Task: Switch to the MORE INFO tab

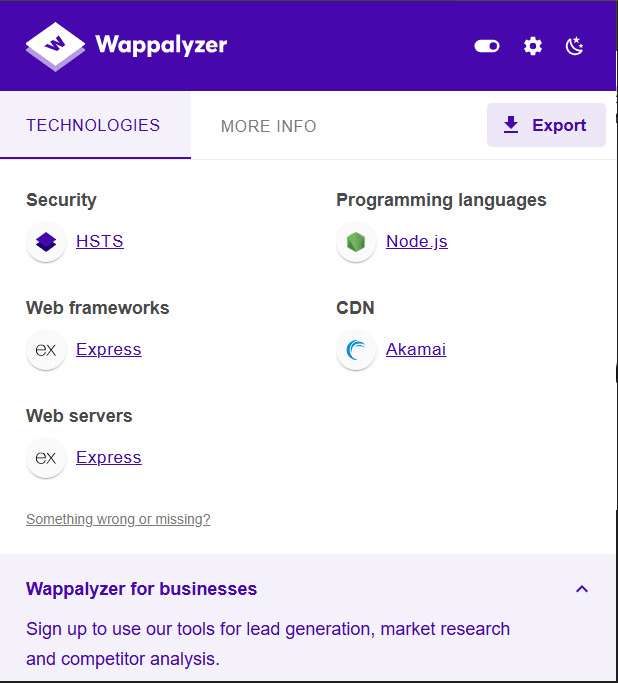Action: (x=268, y=126)
